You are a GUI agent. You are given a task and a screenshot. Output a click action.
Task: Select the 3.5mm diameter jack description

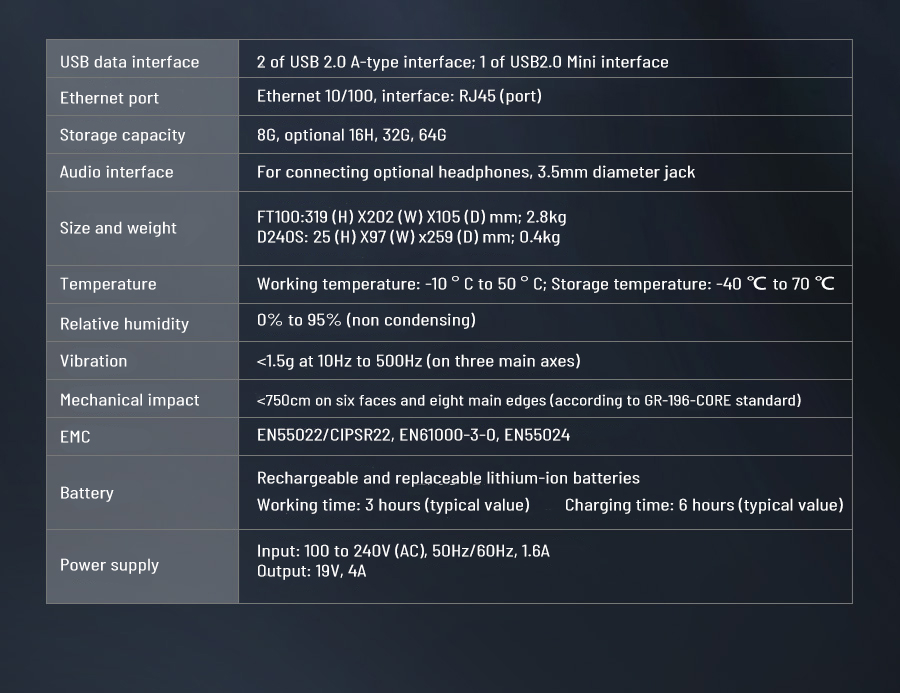[475, 172]
